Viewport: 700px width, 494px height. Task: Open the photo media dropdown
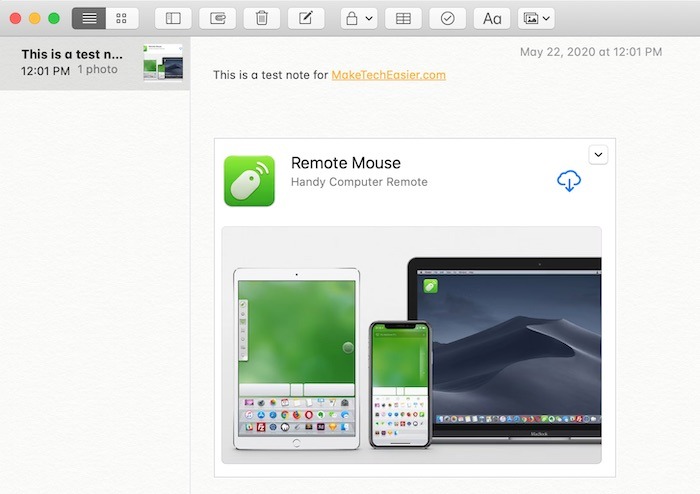click(536, 18)
